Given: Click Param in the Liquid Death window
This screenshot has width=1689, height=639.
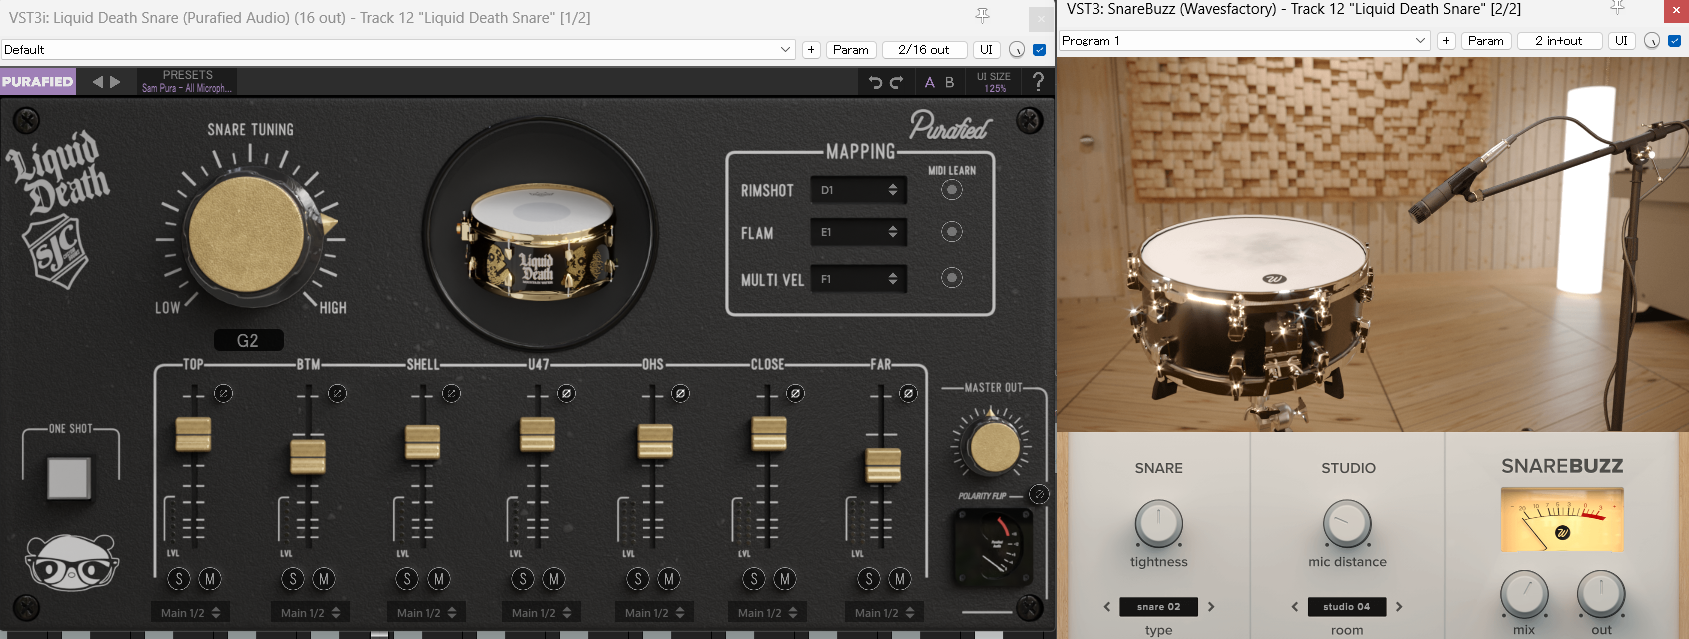Looking at the screenshot, I should pos(851,50).
